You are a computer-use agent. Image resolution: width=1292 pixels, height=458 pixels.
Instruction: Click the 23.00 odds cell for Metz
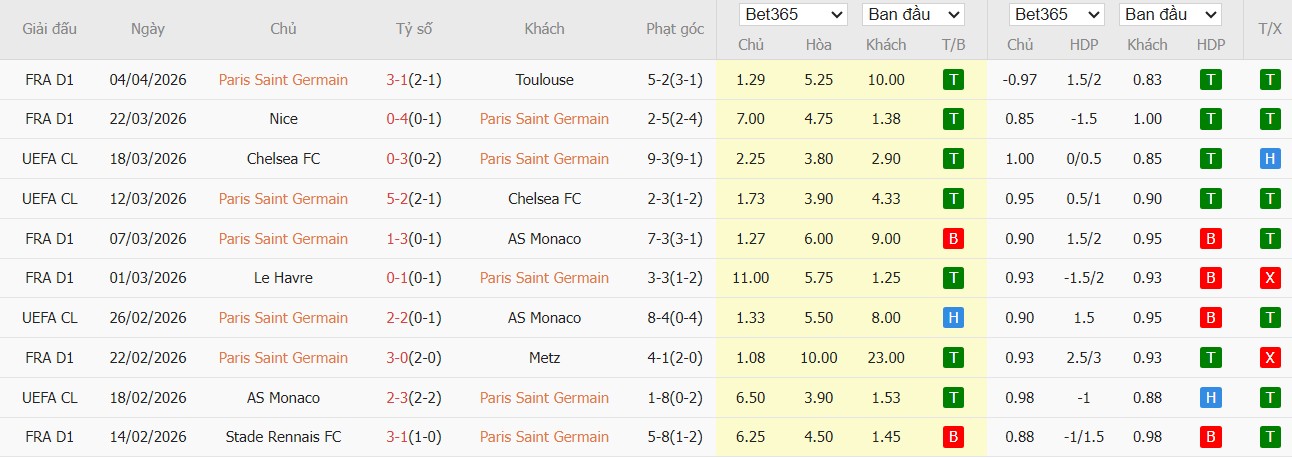[886, 358]
